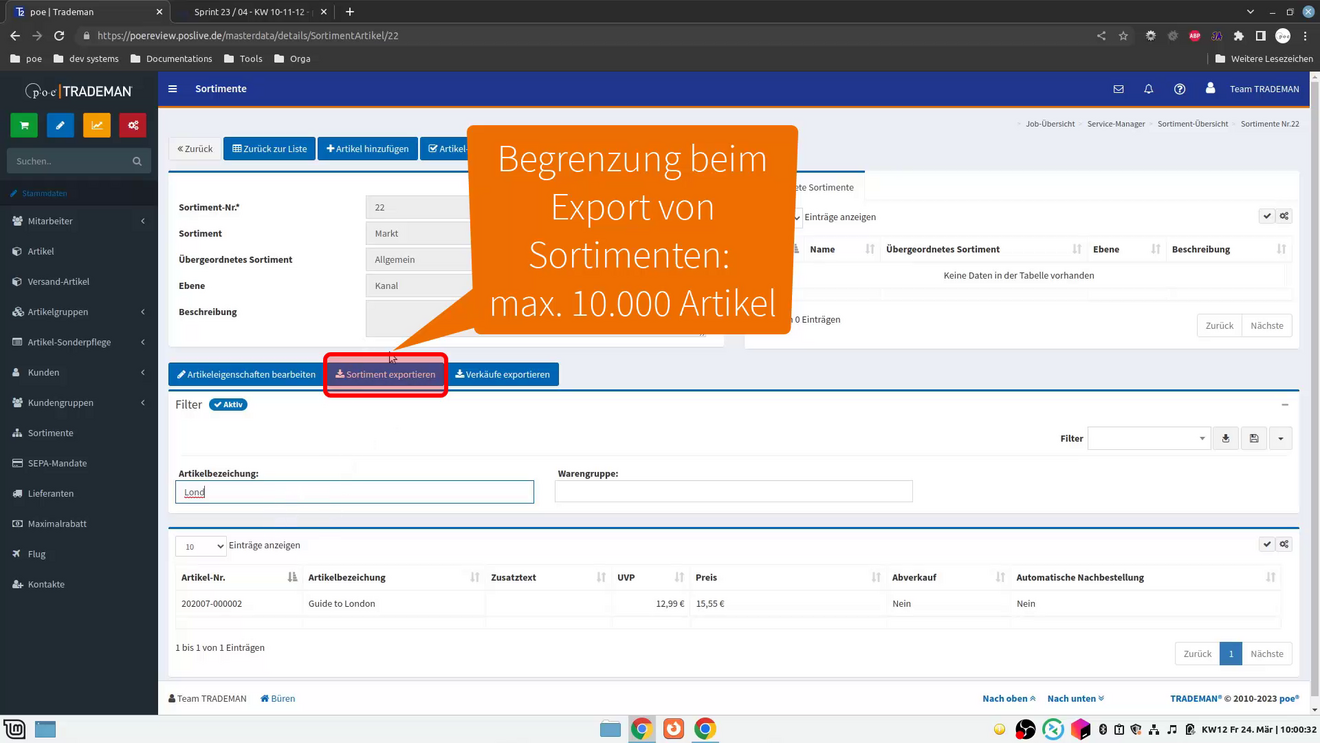Open Lieferanten in the sidebar

(x=78, y=493)
